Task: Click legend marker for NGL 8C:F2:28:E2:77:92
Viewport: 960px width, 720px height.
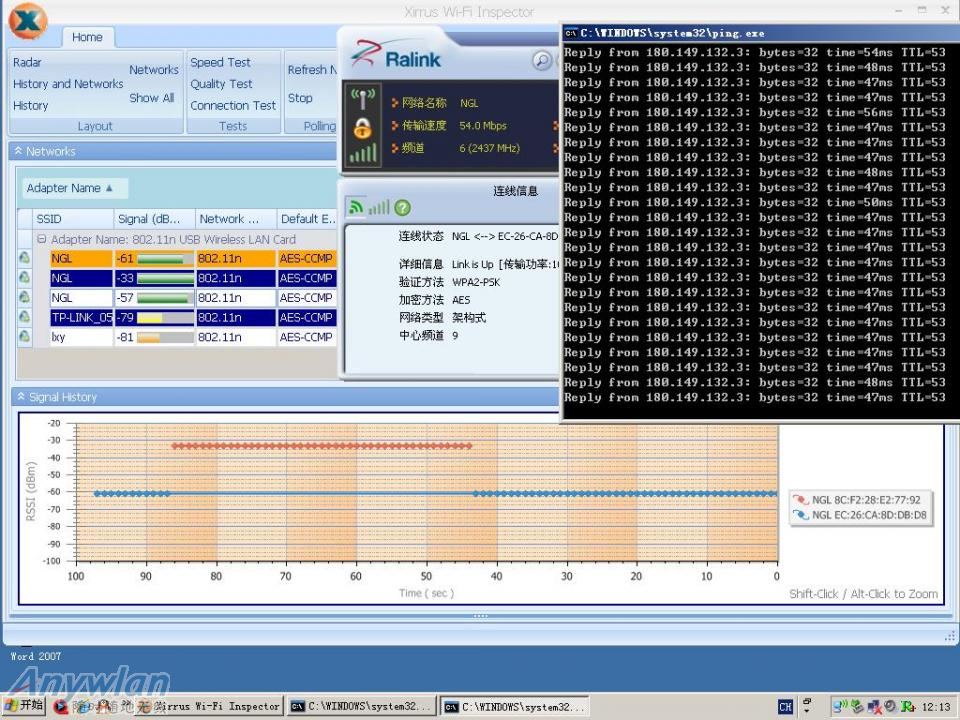Action: tap(801, 500)
